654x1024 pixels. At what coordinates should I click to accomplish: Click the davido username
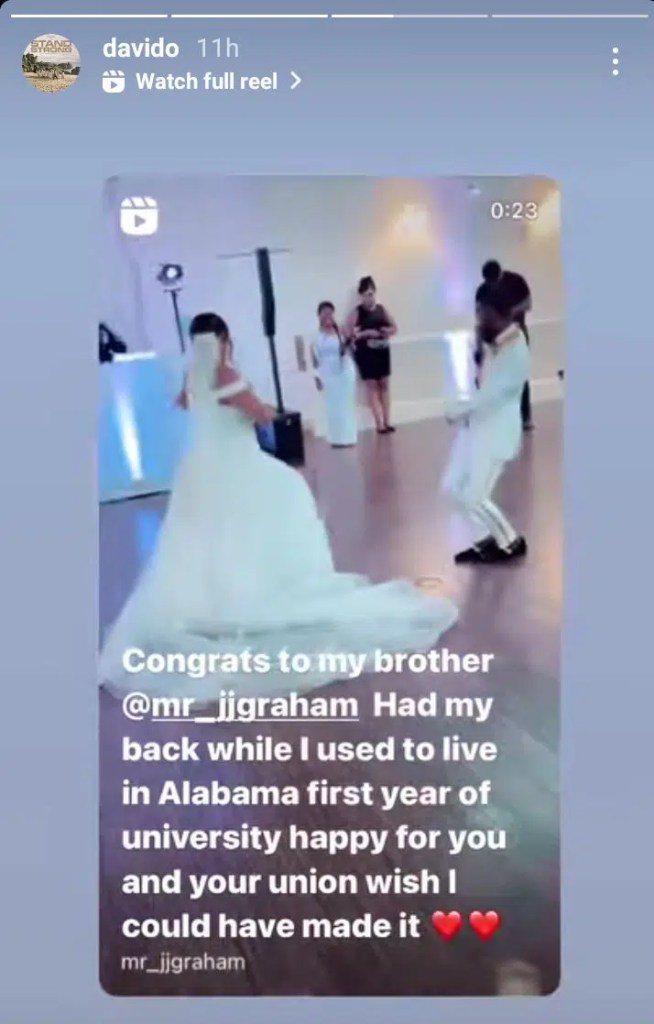[140, 48]
